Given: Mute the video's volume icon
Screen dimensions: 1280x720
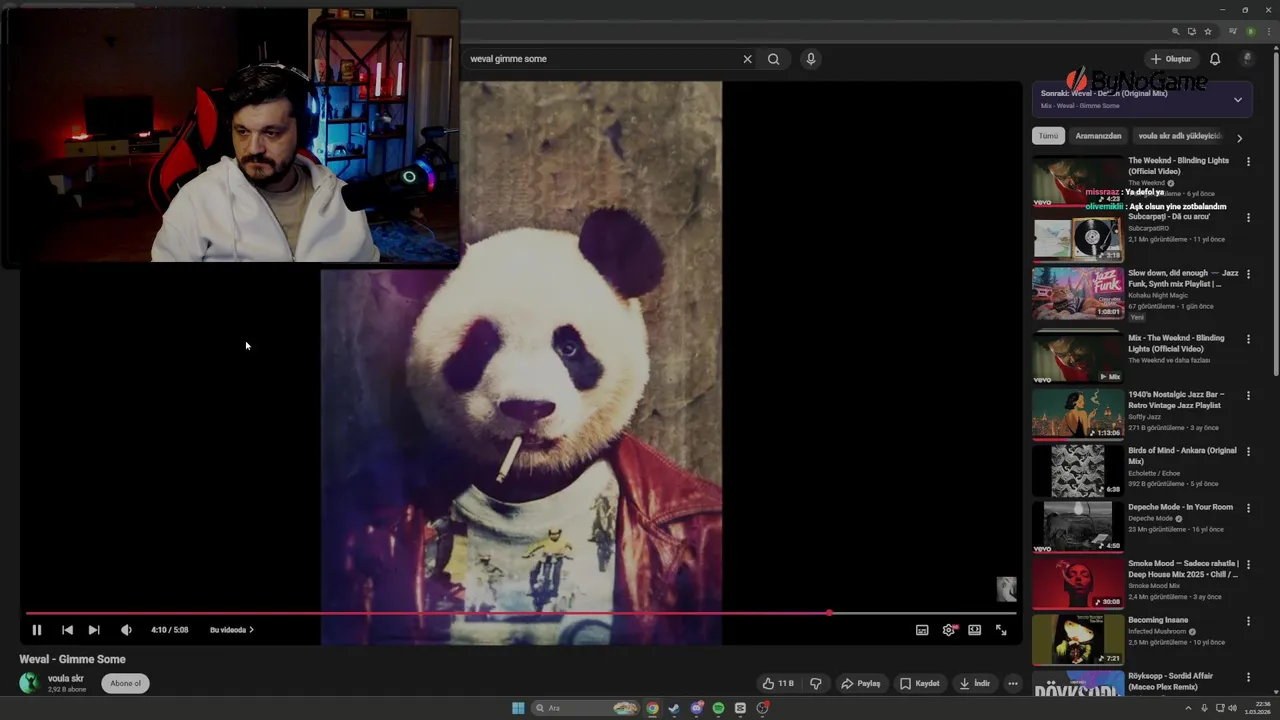Looking at the screenshot, I should (x=126, y=630).
